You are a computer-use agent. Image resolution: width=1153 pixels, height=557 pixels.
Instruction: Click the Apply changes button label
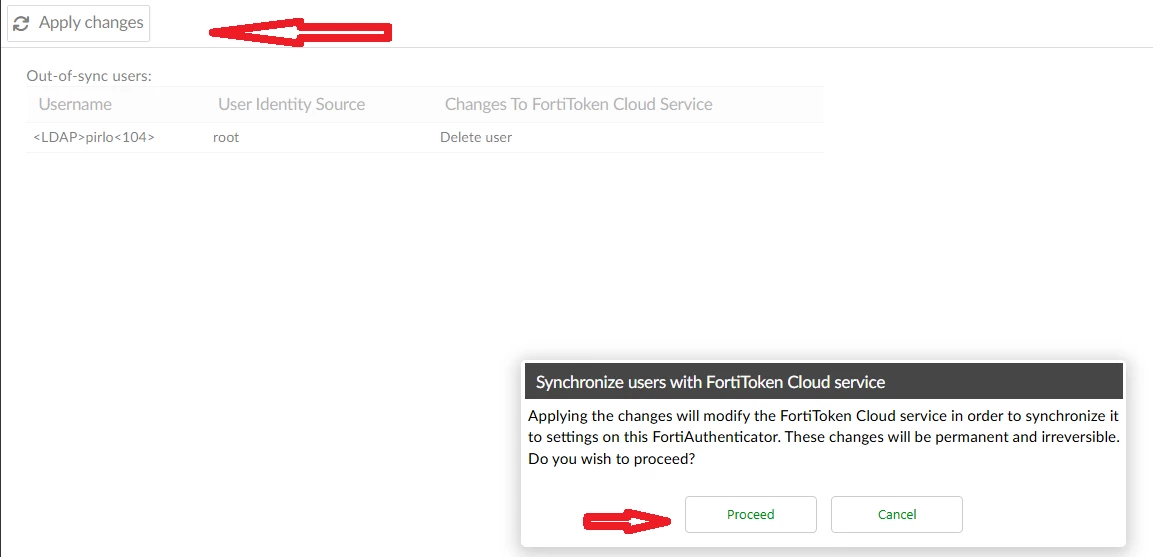pos(91,23)
